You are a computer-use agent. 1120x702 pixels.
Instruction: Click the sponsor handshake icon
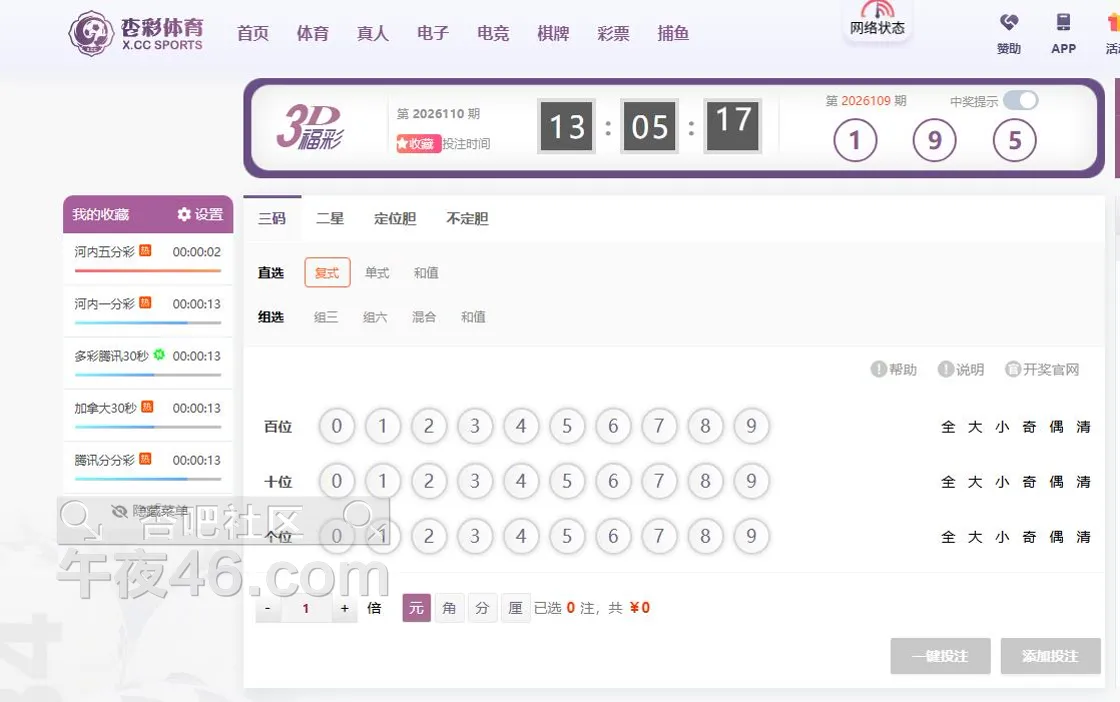(1009, 23)
